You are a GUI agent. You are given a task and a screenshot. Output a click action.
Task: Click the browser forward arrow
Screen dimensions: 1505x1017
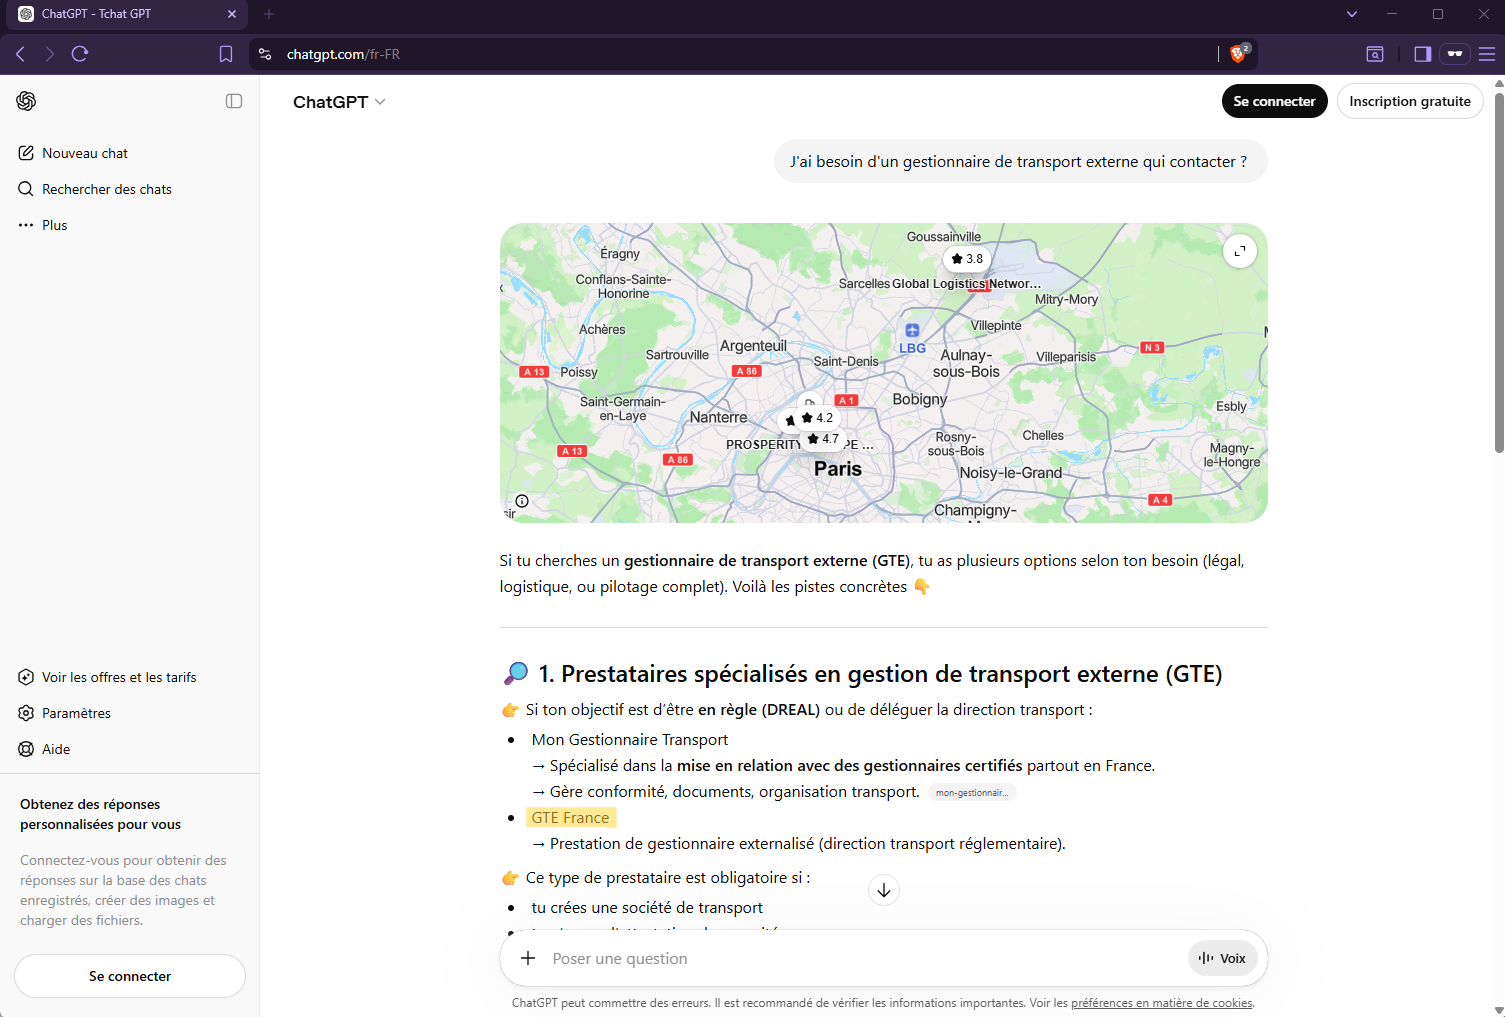(x=49, y=54)
